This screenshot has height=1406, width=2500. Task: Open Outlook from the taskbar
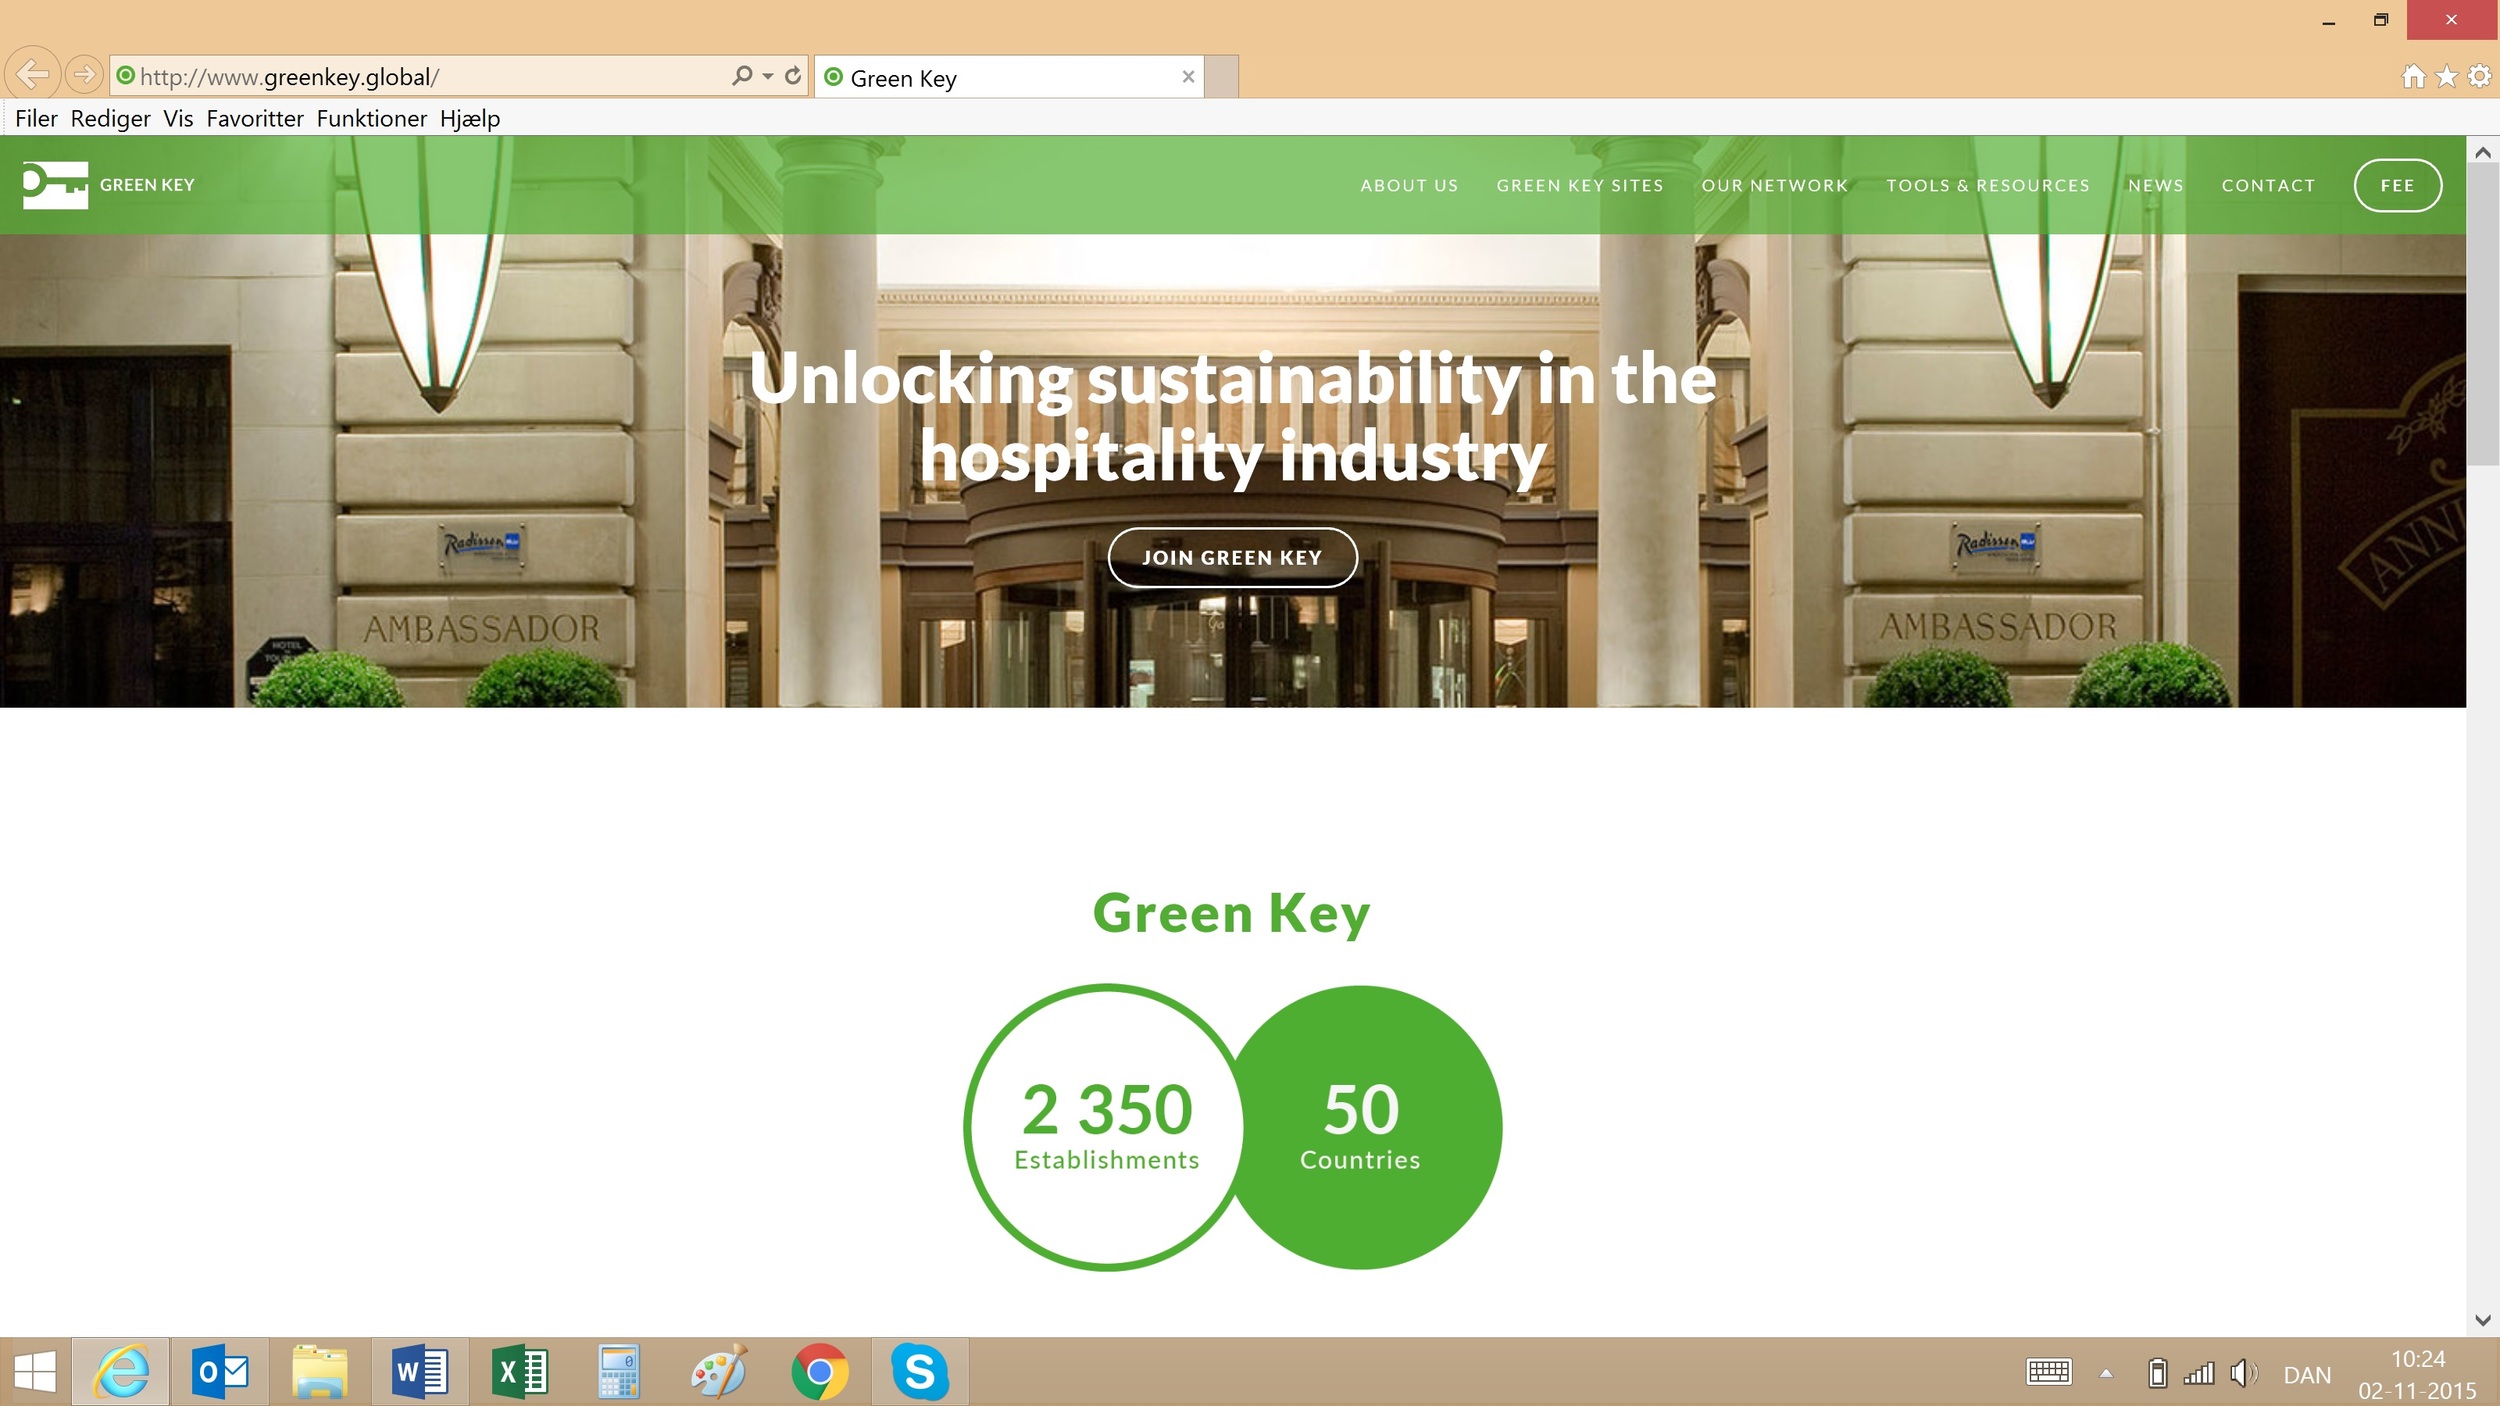(220, 1372)
